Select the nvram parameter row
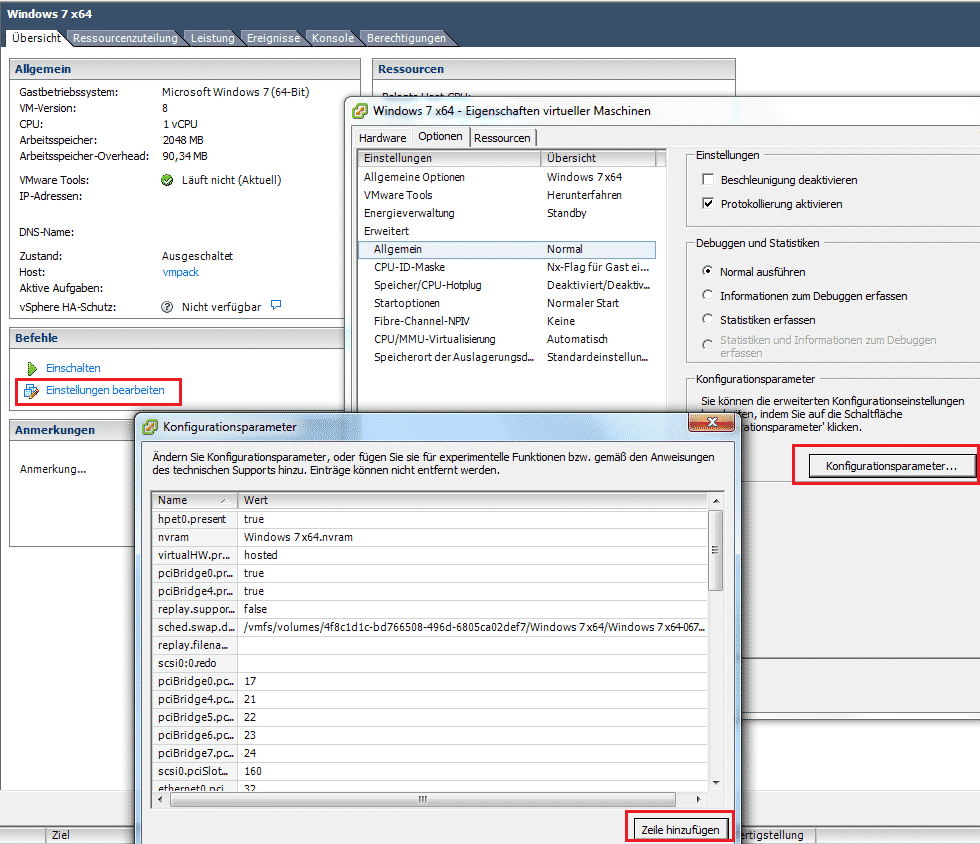Viewport: 980px width, 844px height. 430,537
